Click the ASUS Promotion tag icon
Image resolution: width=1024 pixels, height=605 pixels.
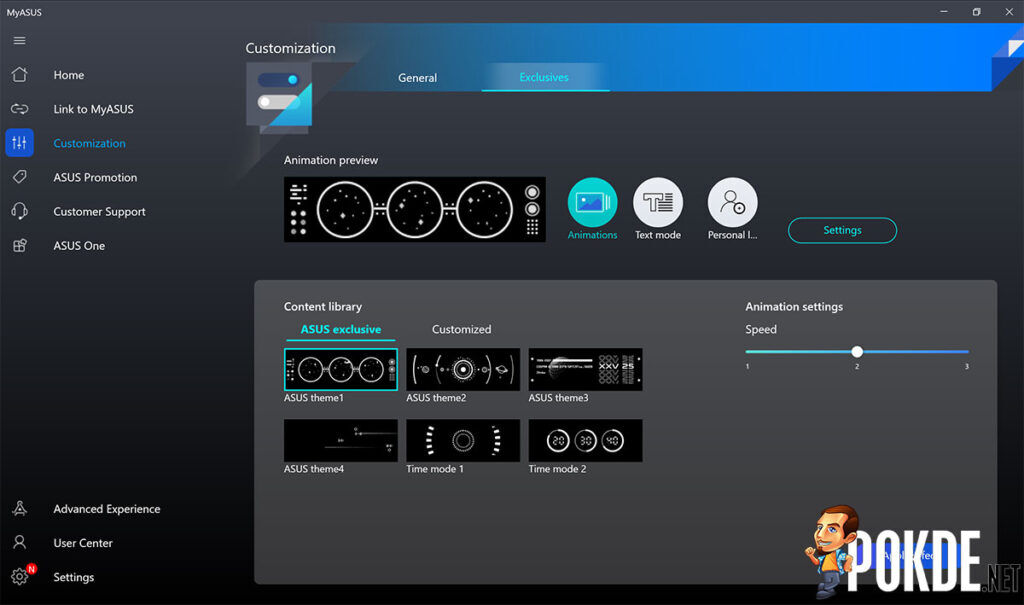coord(20,176)
